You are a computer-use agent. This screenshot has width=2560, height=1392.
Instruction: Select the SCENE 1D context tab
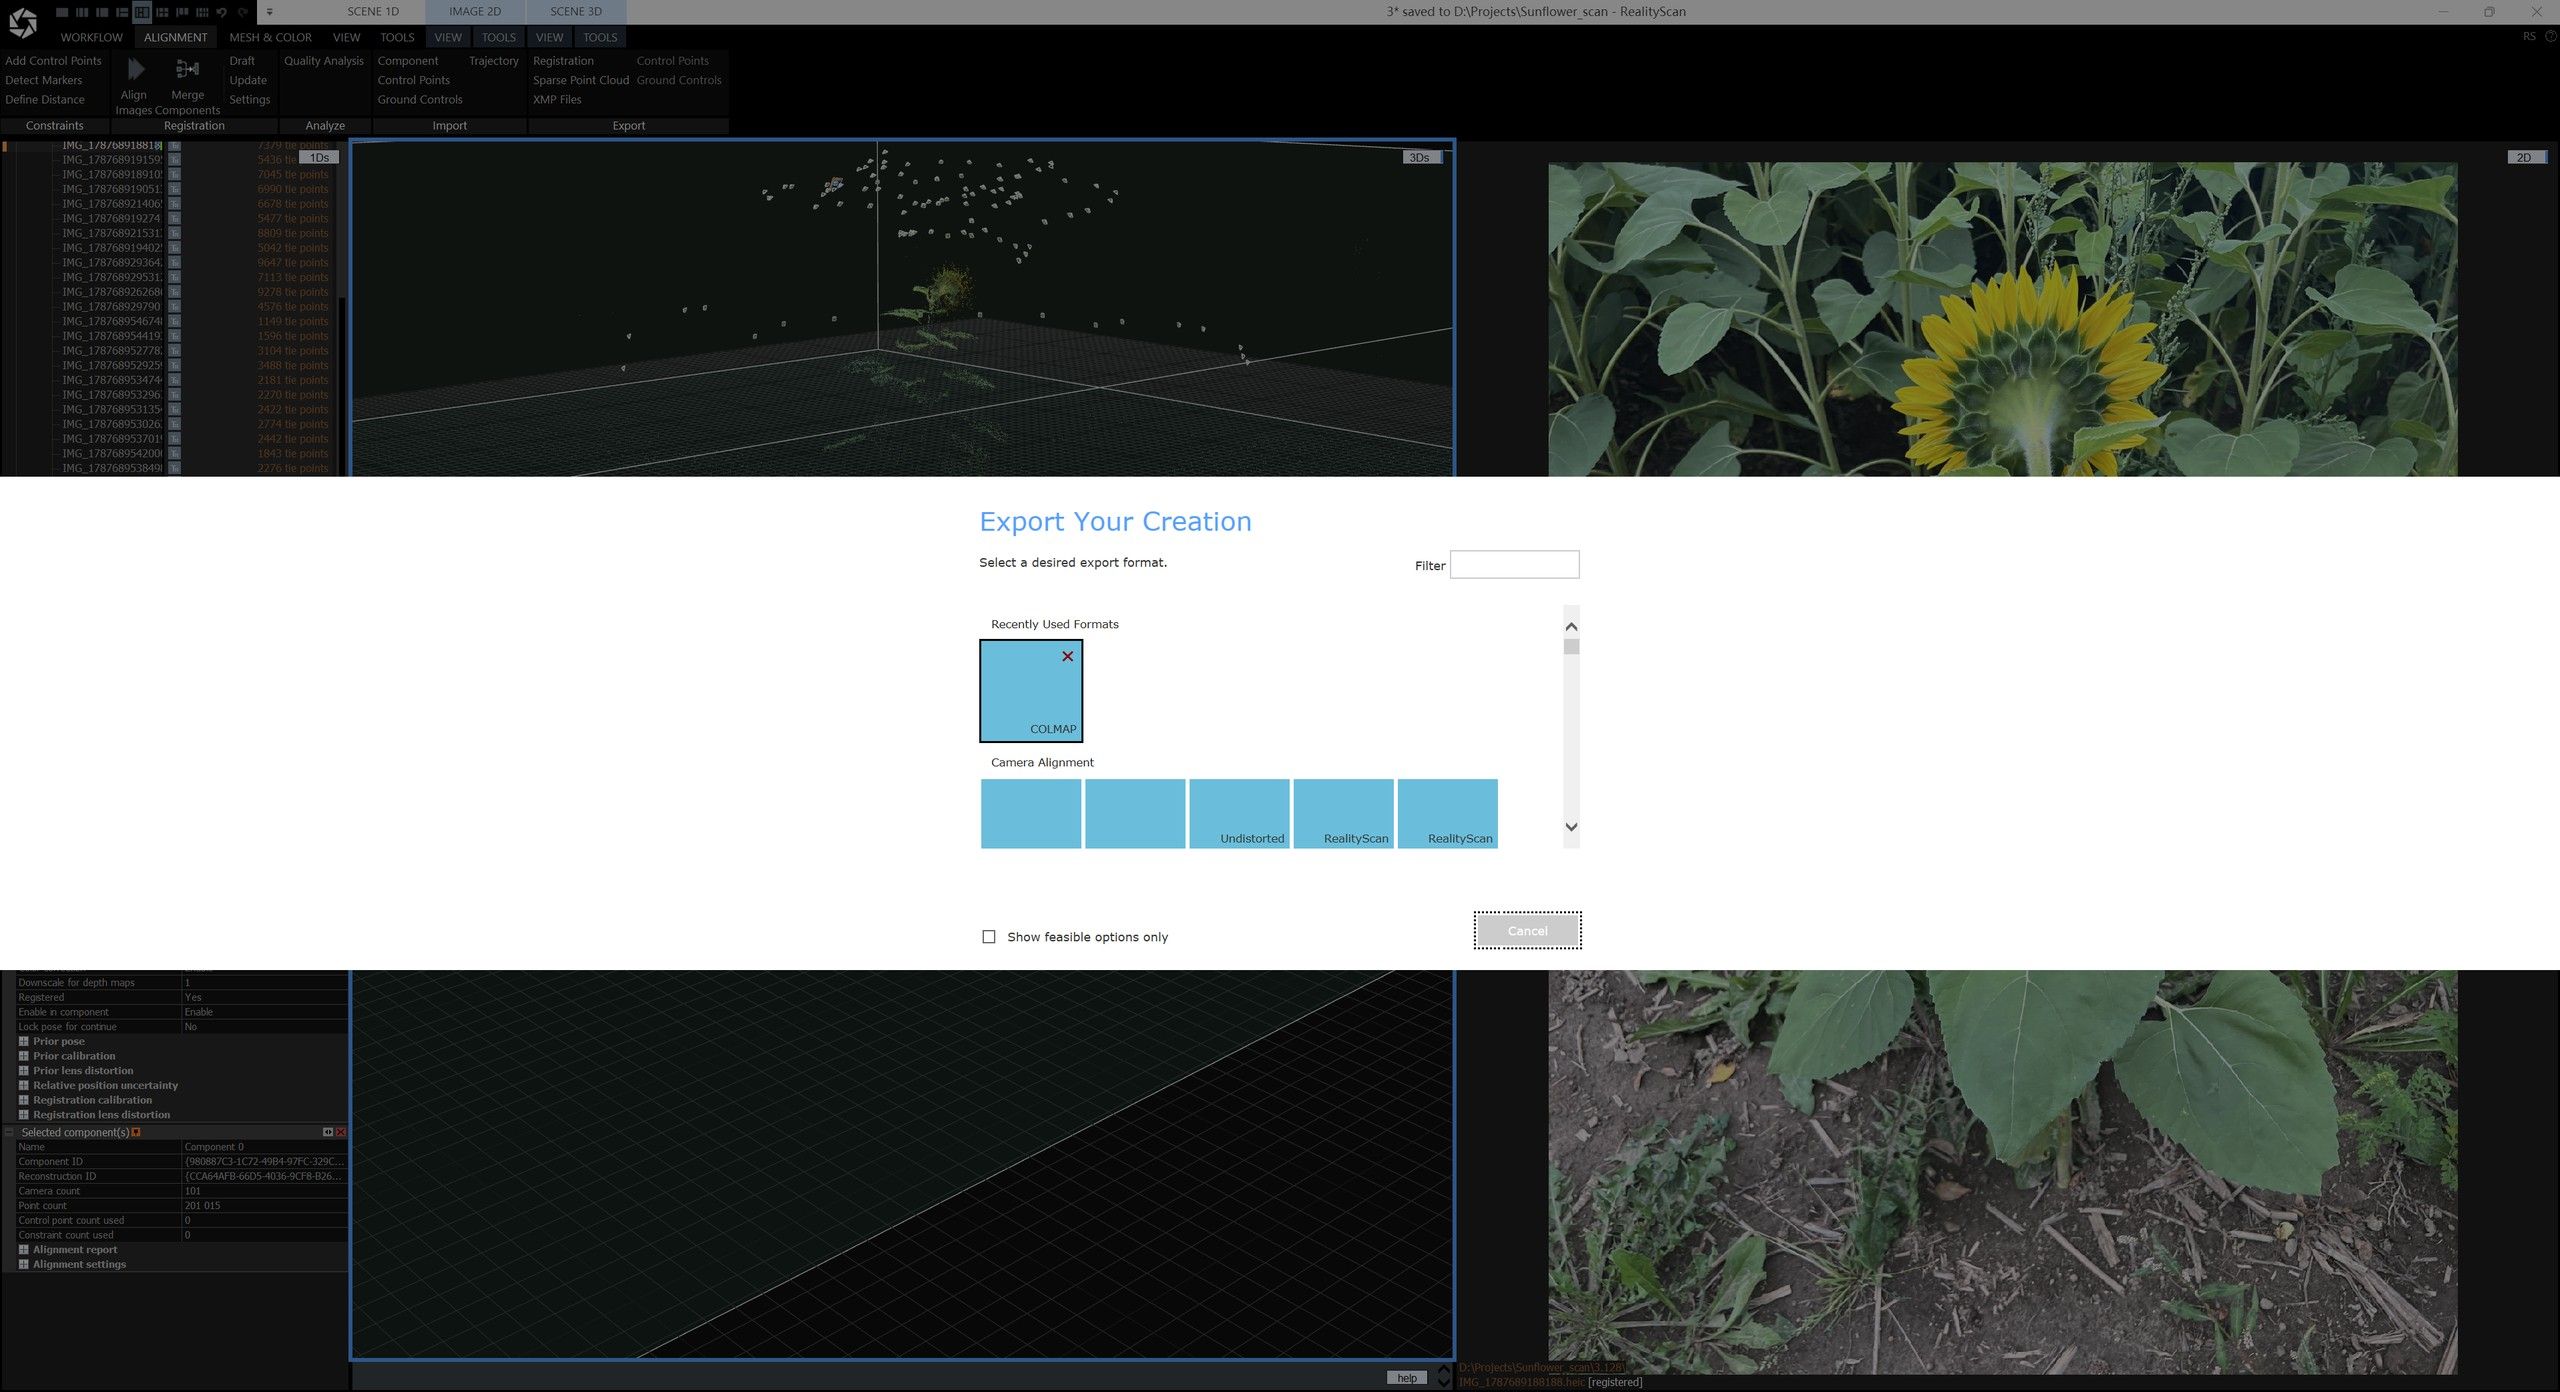(373, 11)
